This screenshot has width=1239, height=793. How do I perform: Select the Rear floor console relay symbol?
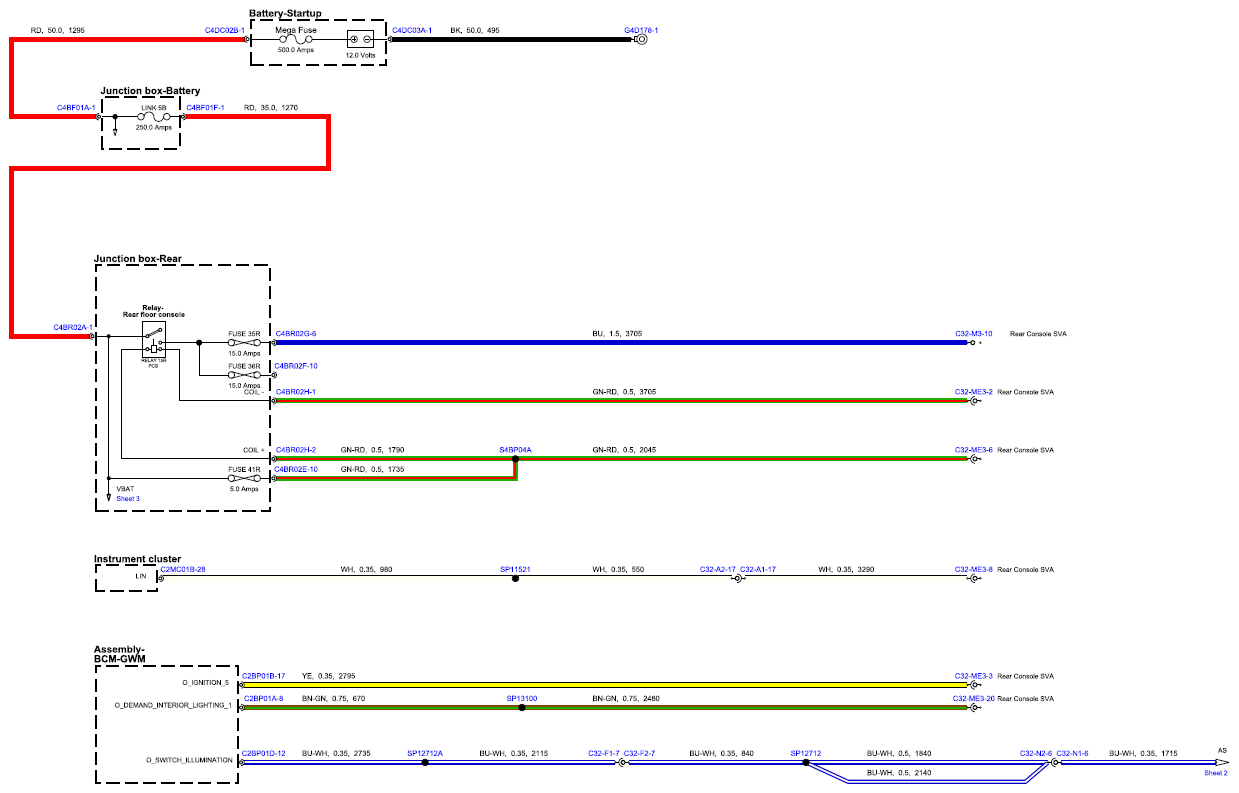[x=153, y=339]
